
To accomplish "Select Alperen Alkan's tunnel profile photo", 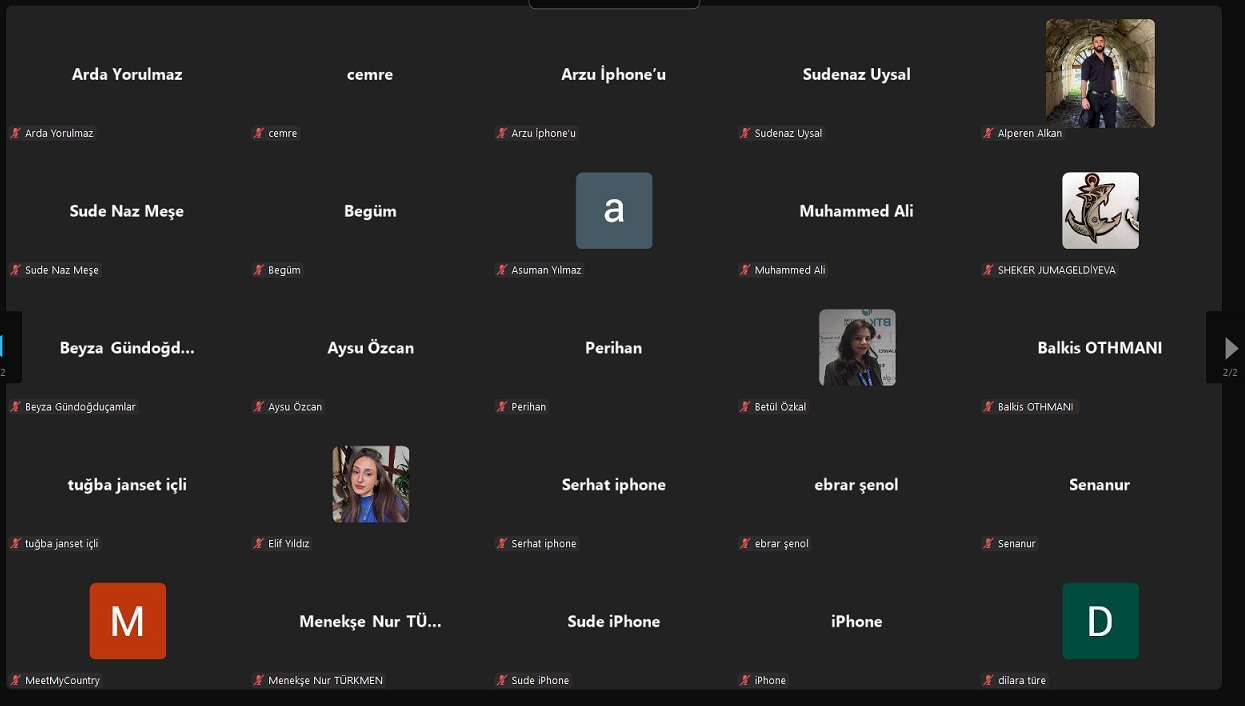I will pos(1099,73).
